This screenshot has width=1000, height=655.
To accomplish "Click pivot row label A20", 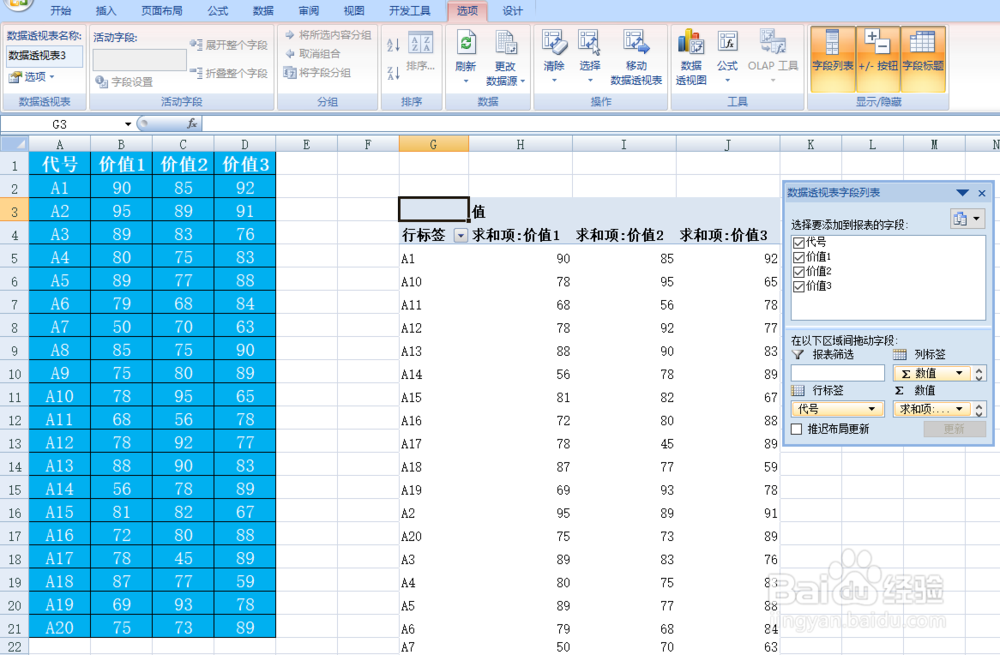I will click(x=411, y=536).
